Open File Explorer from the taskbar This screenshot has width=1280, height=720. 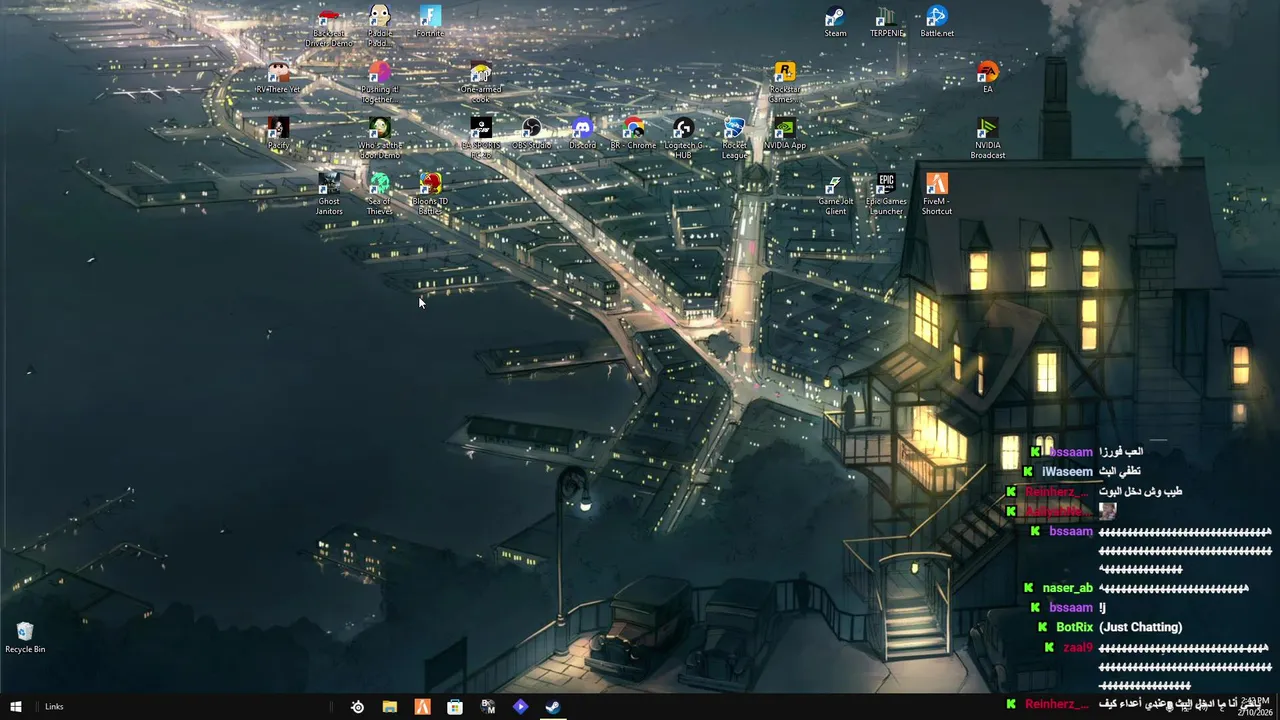pyautogui.click(x=390, y=707)
